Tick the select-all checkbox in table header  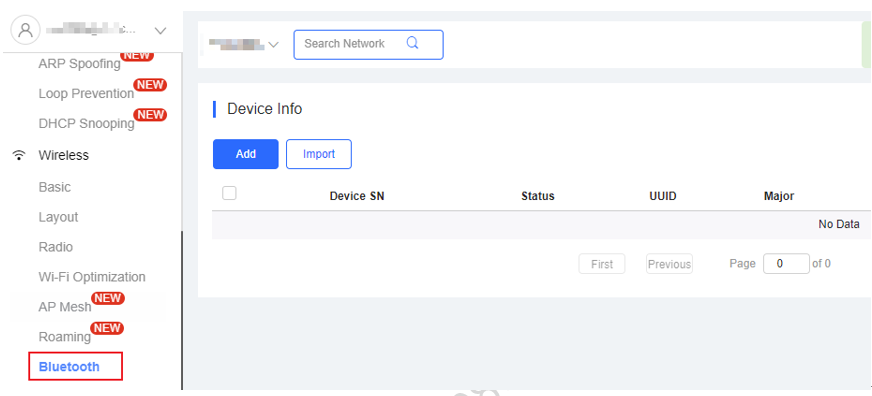229,193
